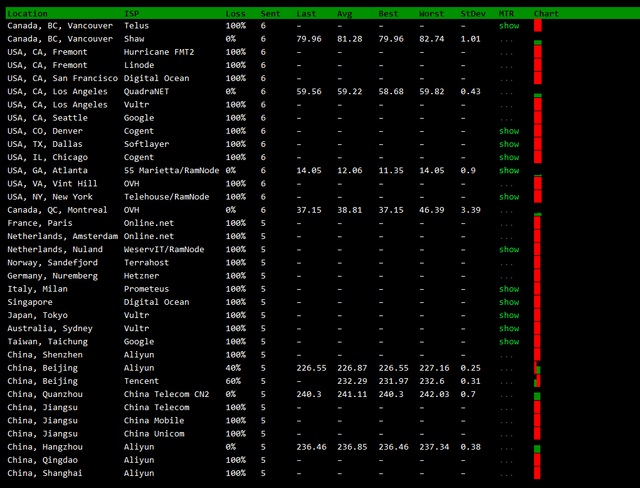This screenshot has height=488, width=640.
Task: Select 'China, Shenzhen' location
Action: [45, 355]
